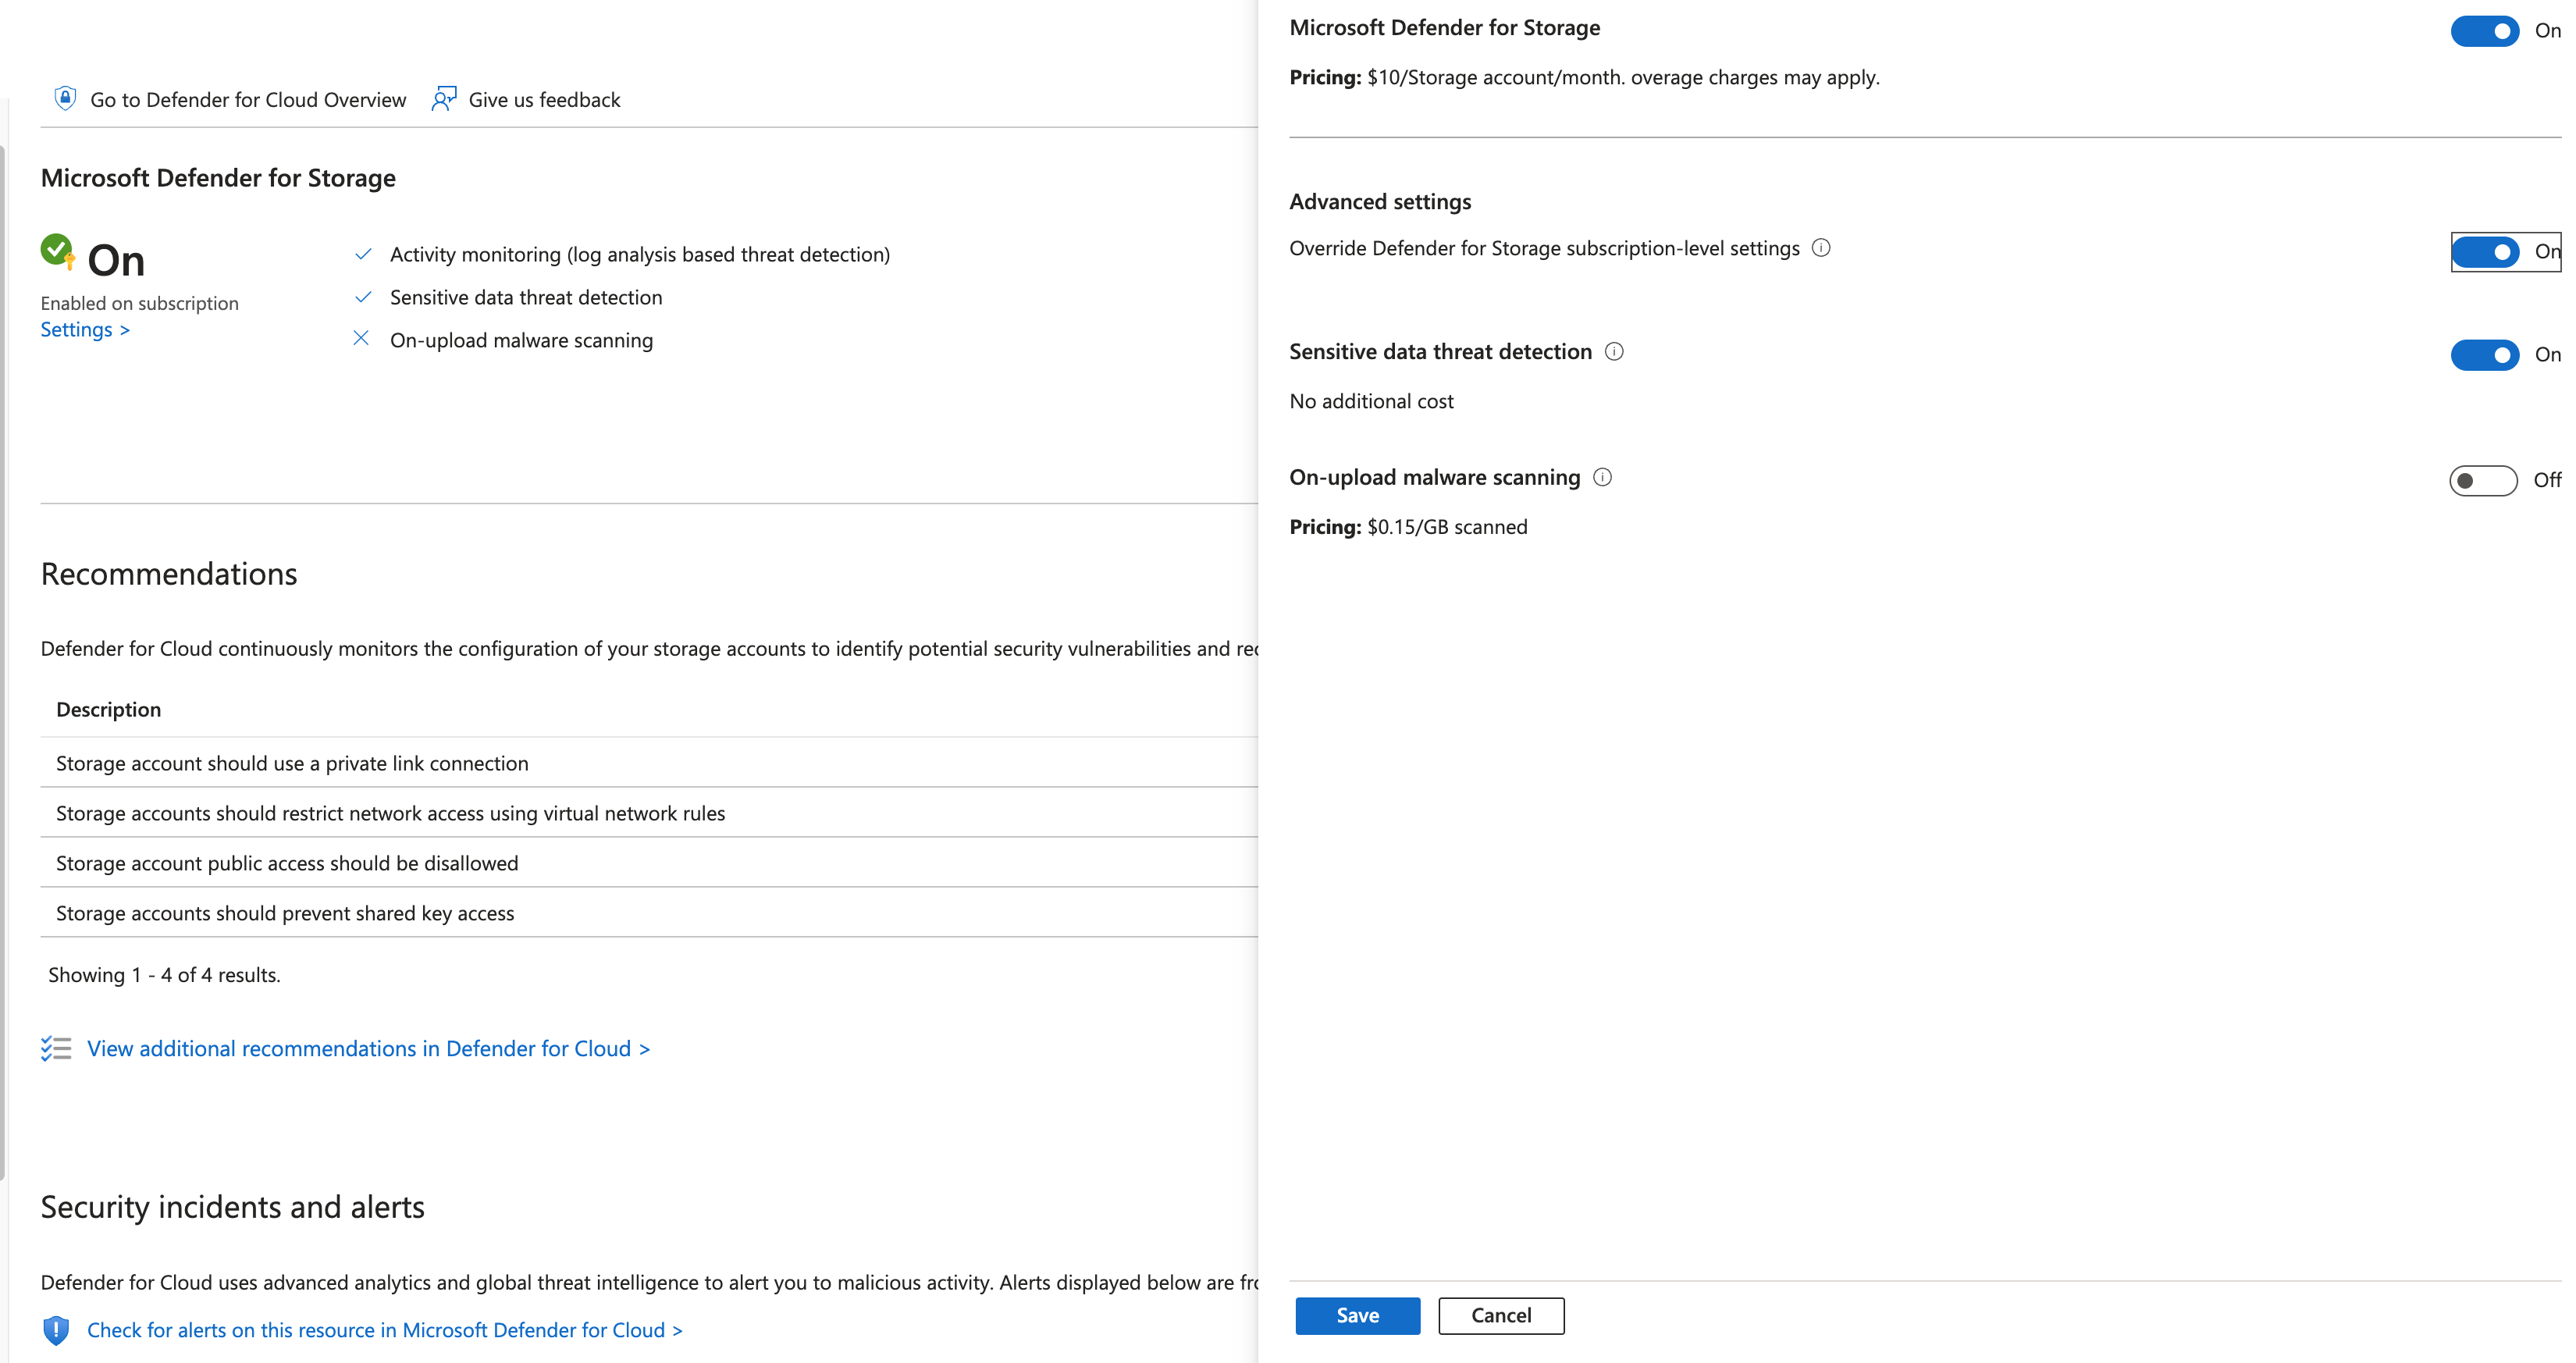Click 'Showing 1 - 4 of 4 results.' text
This screenshot has height=1363, width=2576.
pos(164,975)
